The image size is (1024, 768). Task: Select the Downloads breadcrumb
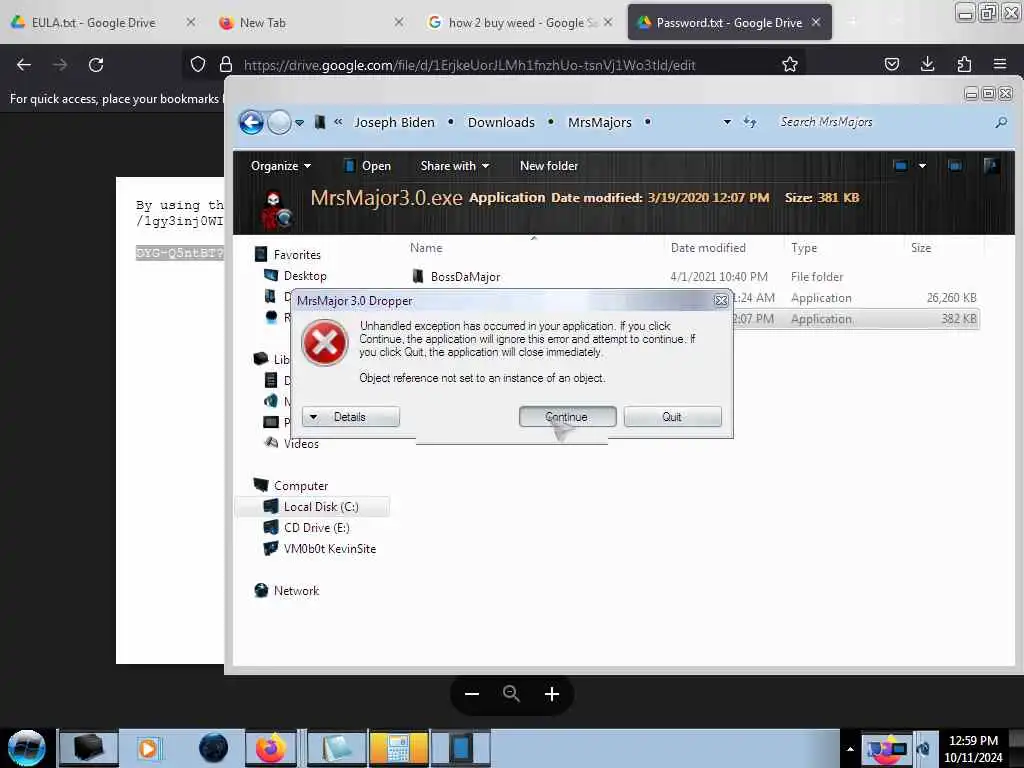pyautogui.click(x=501, y=122)
